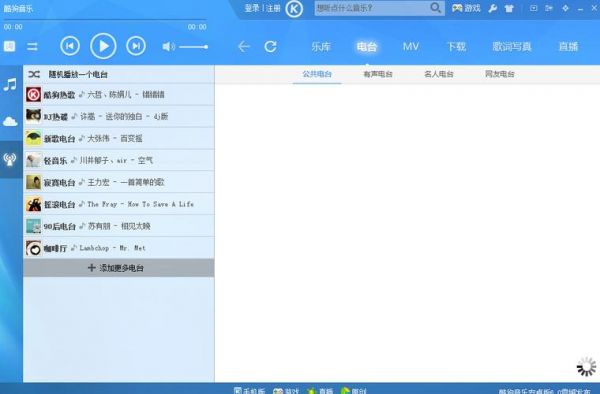The width and height of the screenshot is (600, 394).
Task: Switch to the 歌词写真 lyrics photo tab
Action: [x=512, y=47]
